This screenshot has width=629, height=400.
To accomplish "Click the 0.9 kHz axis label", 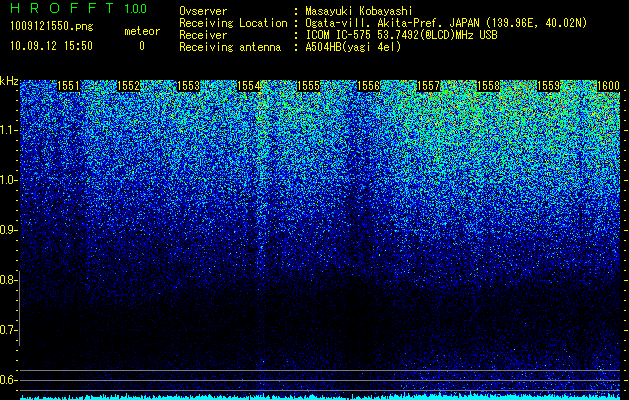I will [8, 230].
